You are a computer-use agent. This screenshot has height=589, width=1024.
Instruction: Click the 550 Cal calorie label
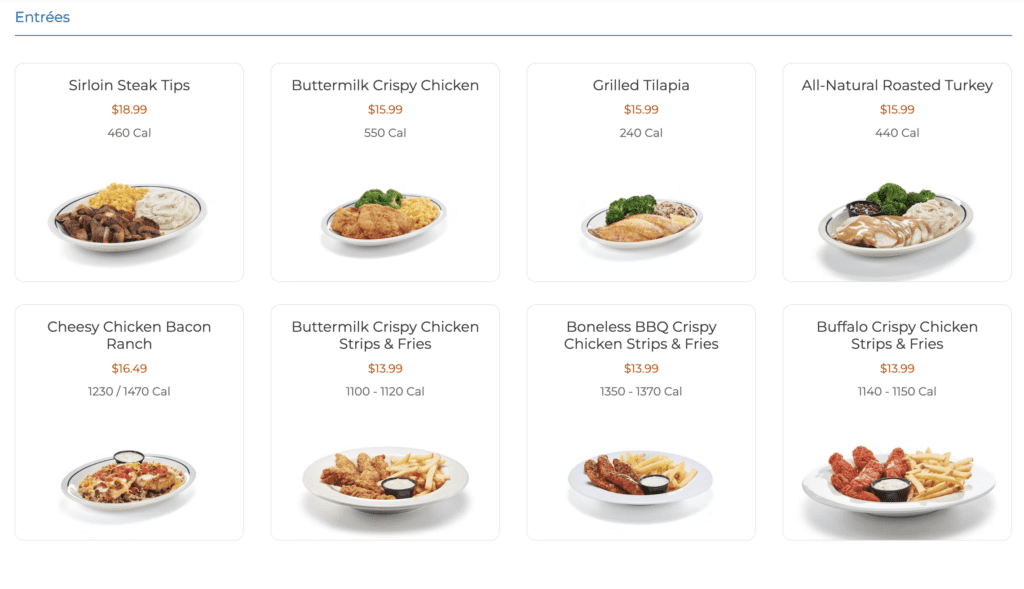[x=384, y=132]
